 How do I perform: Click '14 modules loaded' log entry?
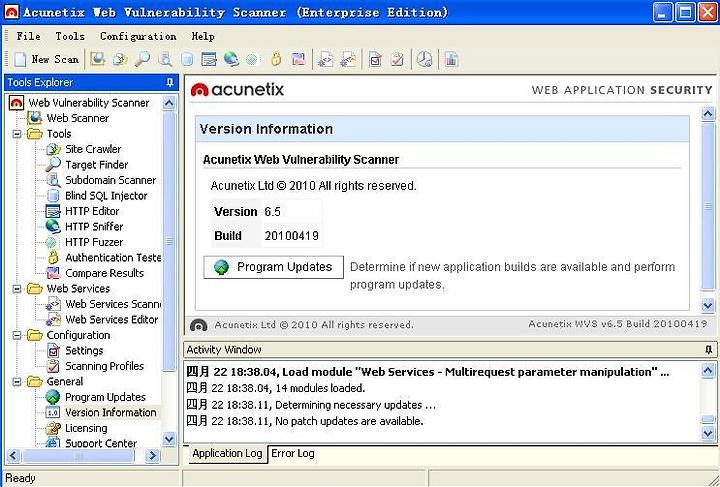(x=276, y=388)
